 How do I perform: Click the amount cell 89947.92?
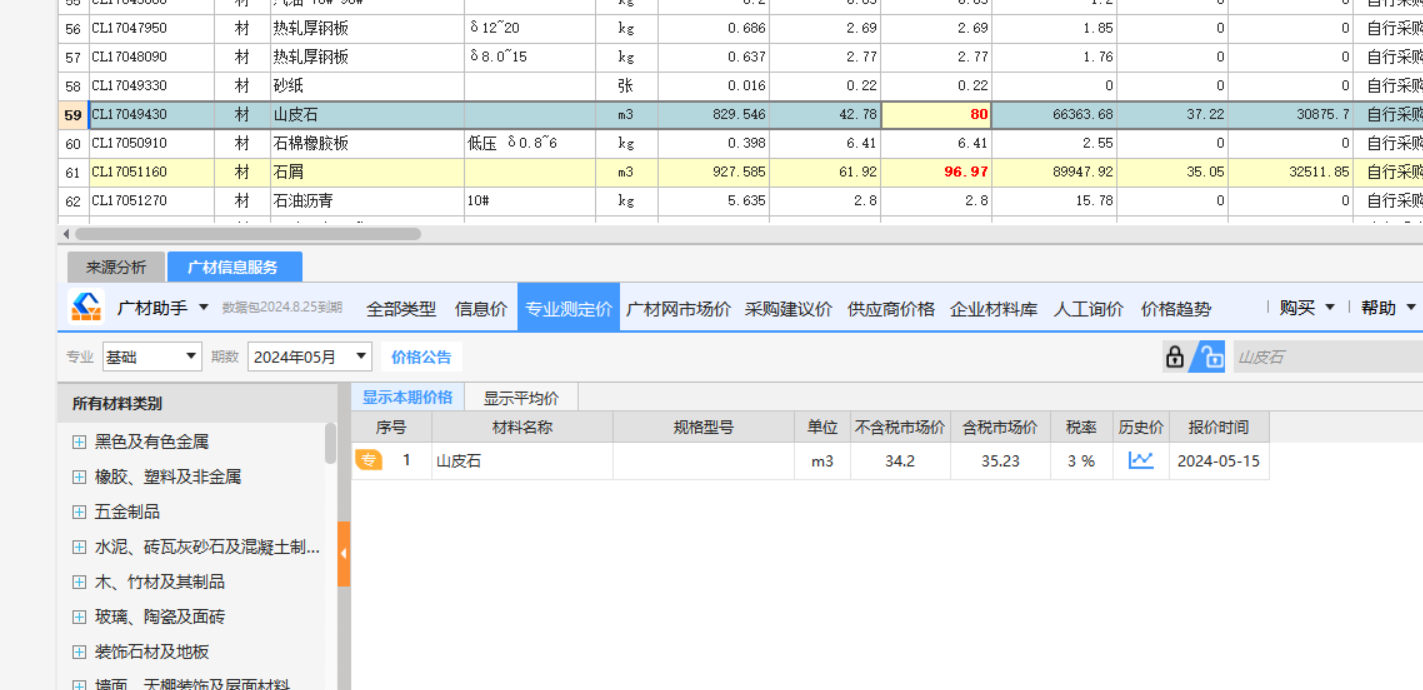tap(1054, 172)
